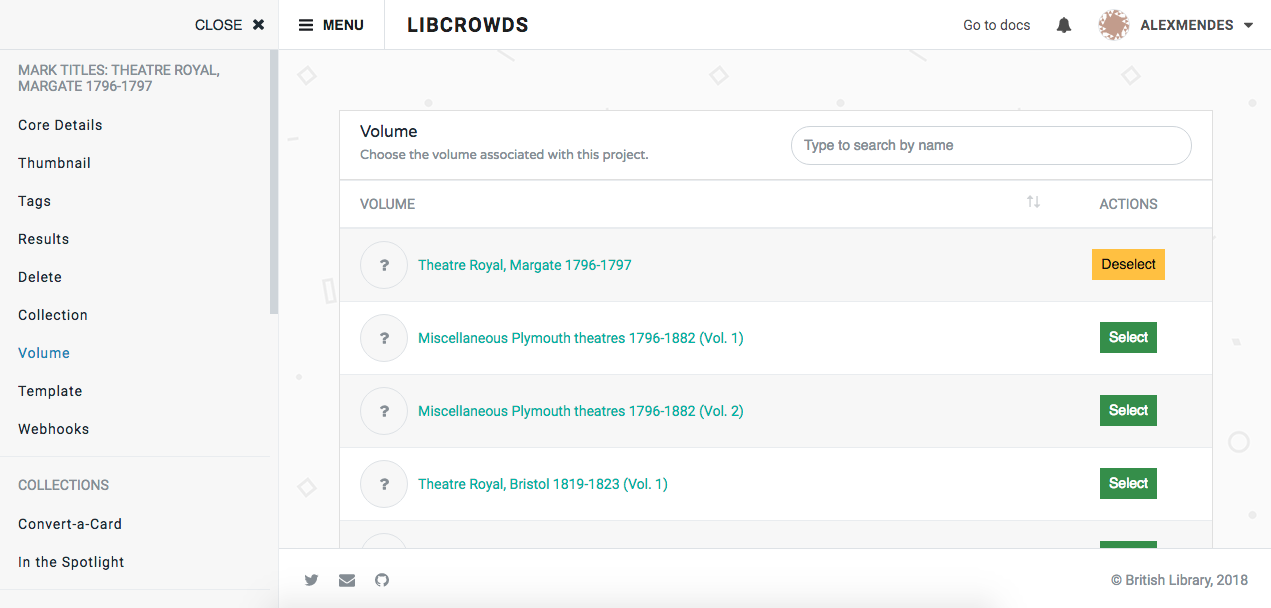Select the Theatre Royal, Bristol 1819-1823 volume

[1128, 483]
